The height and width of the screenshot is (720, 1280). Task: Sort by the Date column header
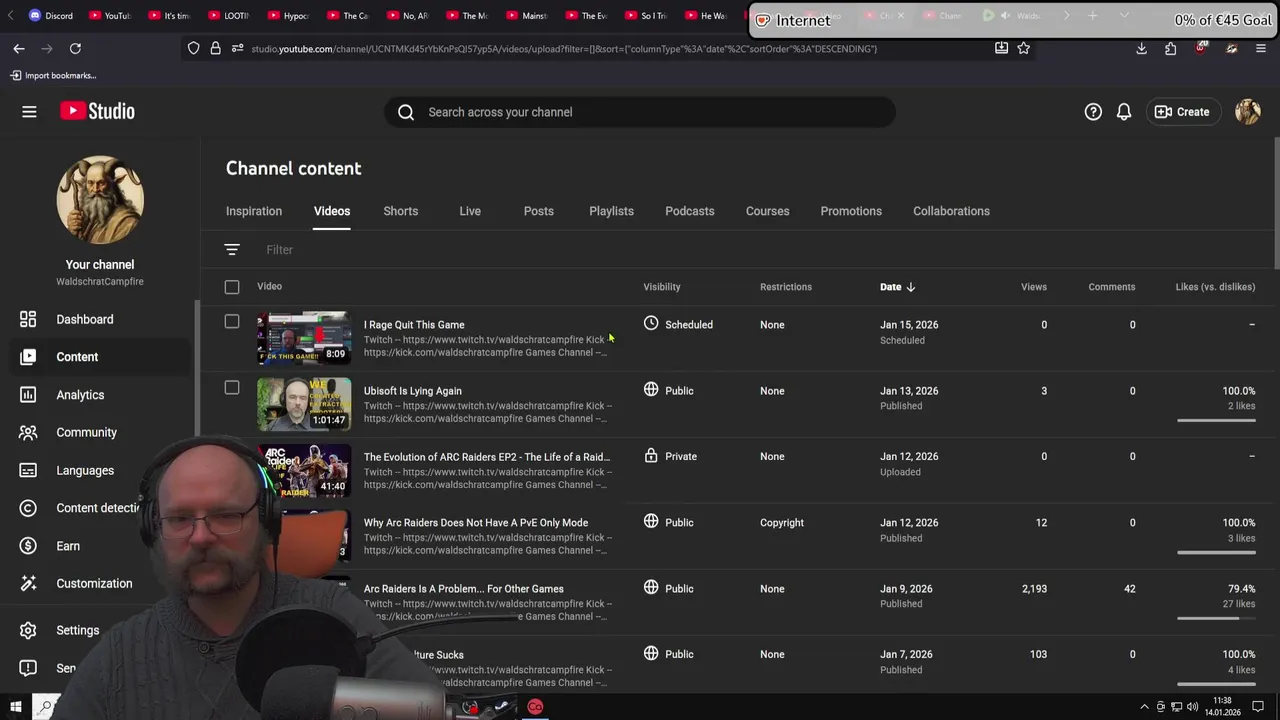(897, 287)
